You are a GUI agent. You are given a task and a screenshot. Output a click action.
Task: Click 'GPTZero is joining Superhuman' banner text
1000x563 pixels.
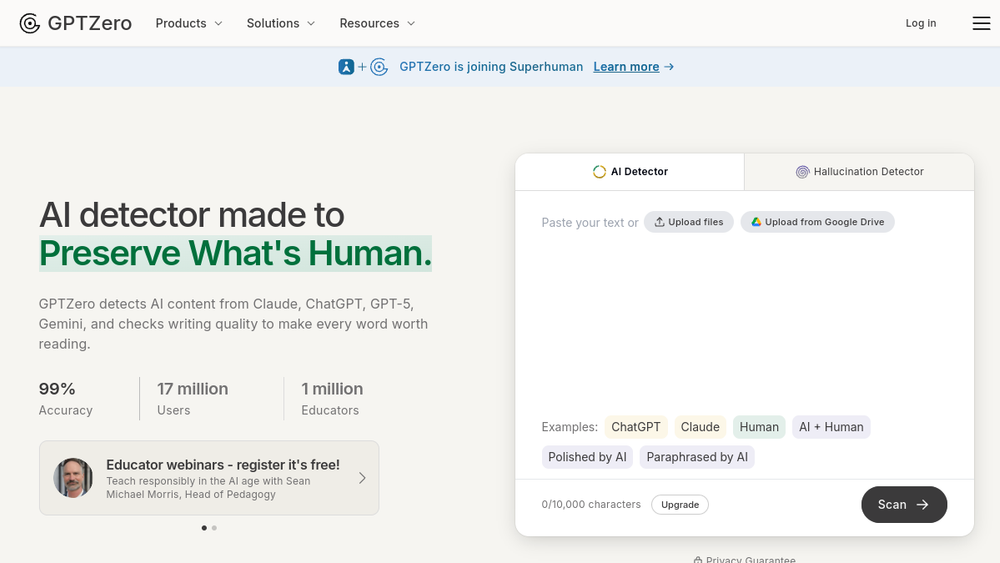pos(491,67)
